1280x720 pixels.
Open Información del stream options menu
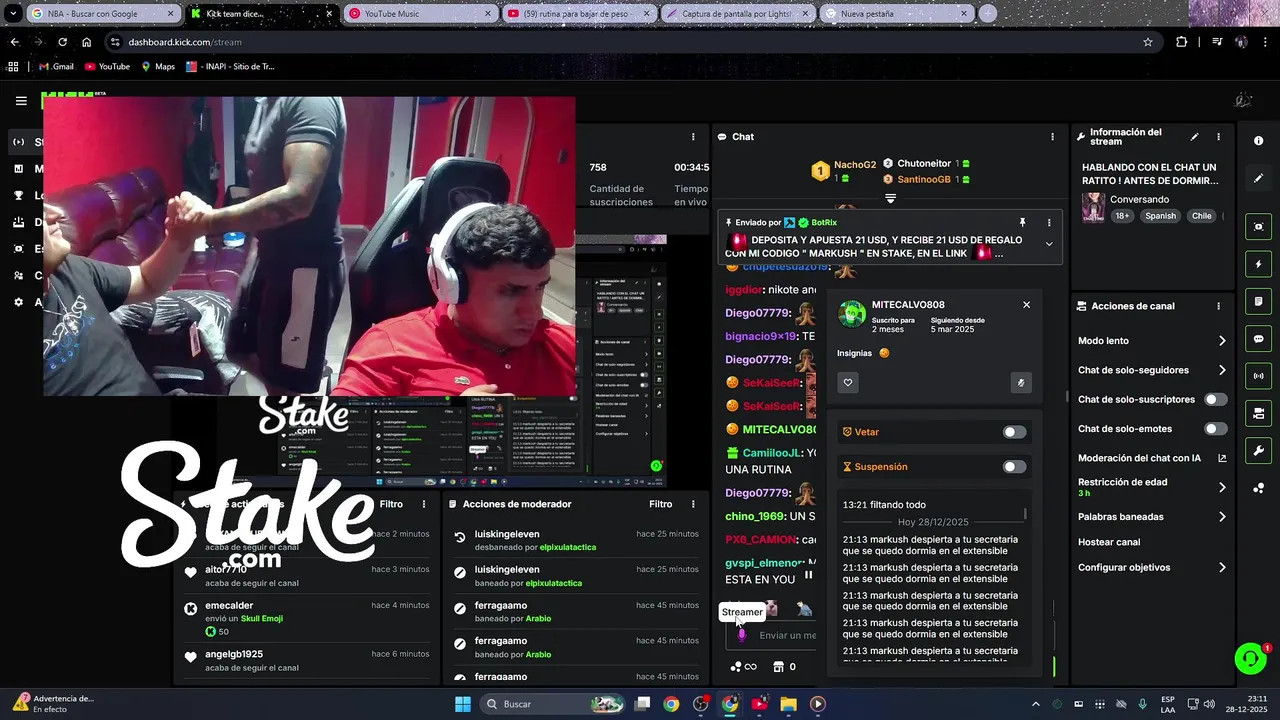(1218, 137)
